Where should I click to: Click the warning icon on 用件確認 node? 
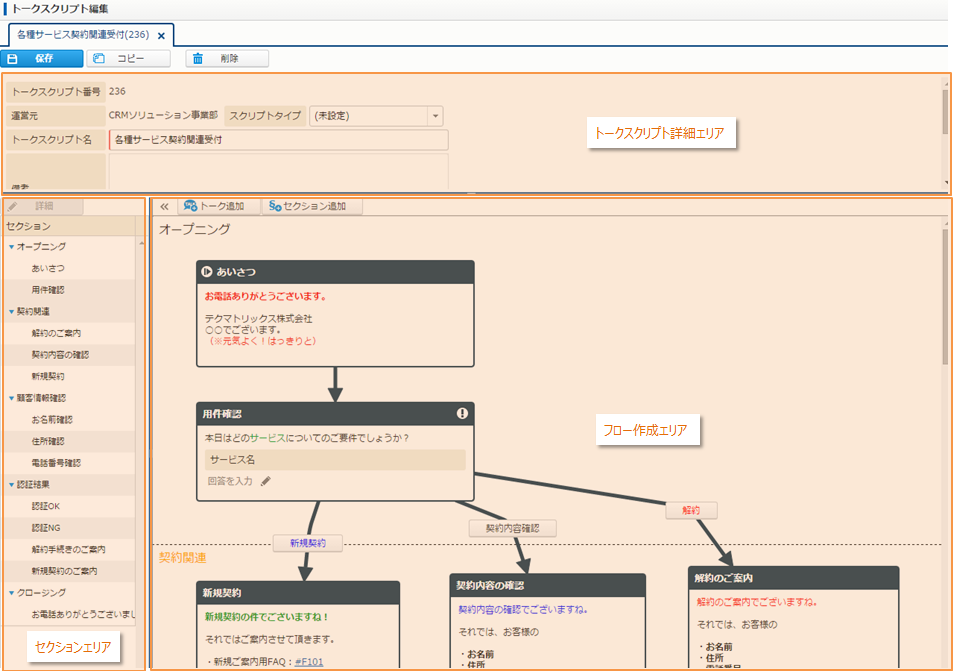click(x=462, y=413)
